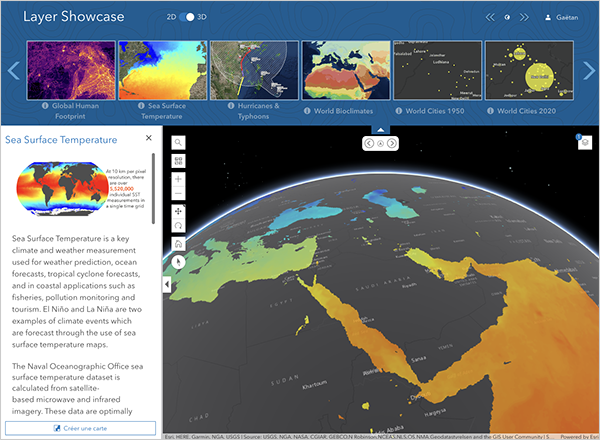Click the Layer Showcase title
The width and height of the screenshot is (600, 440).
coord(73,17)
